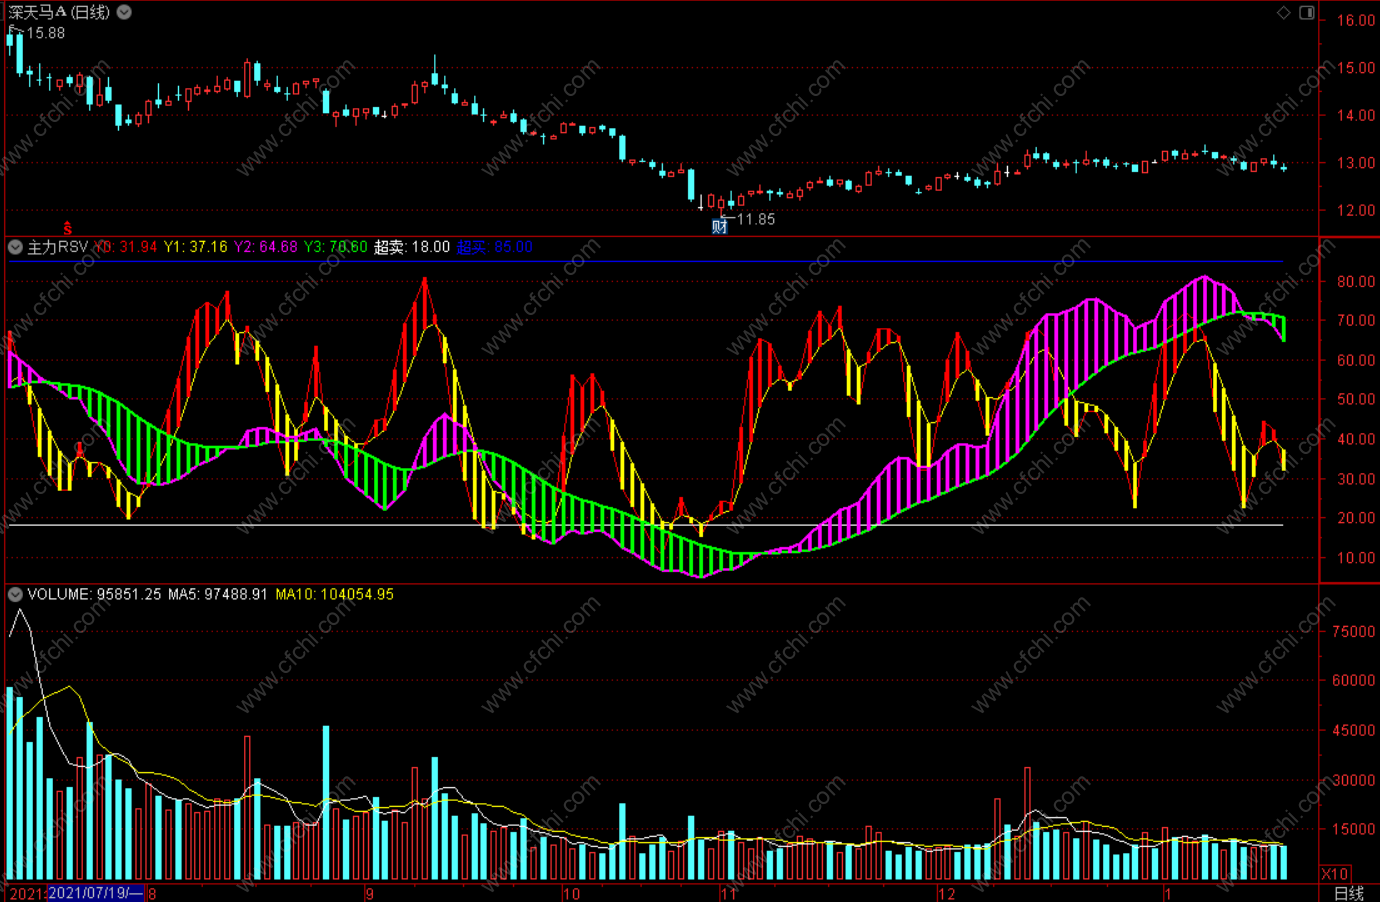Expand the 主力RSV indicator dropdown arrow

[15, 247]
